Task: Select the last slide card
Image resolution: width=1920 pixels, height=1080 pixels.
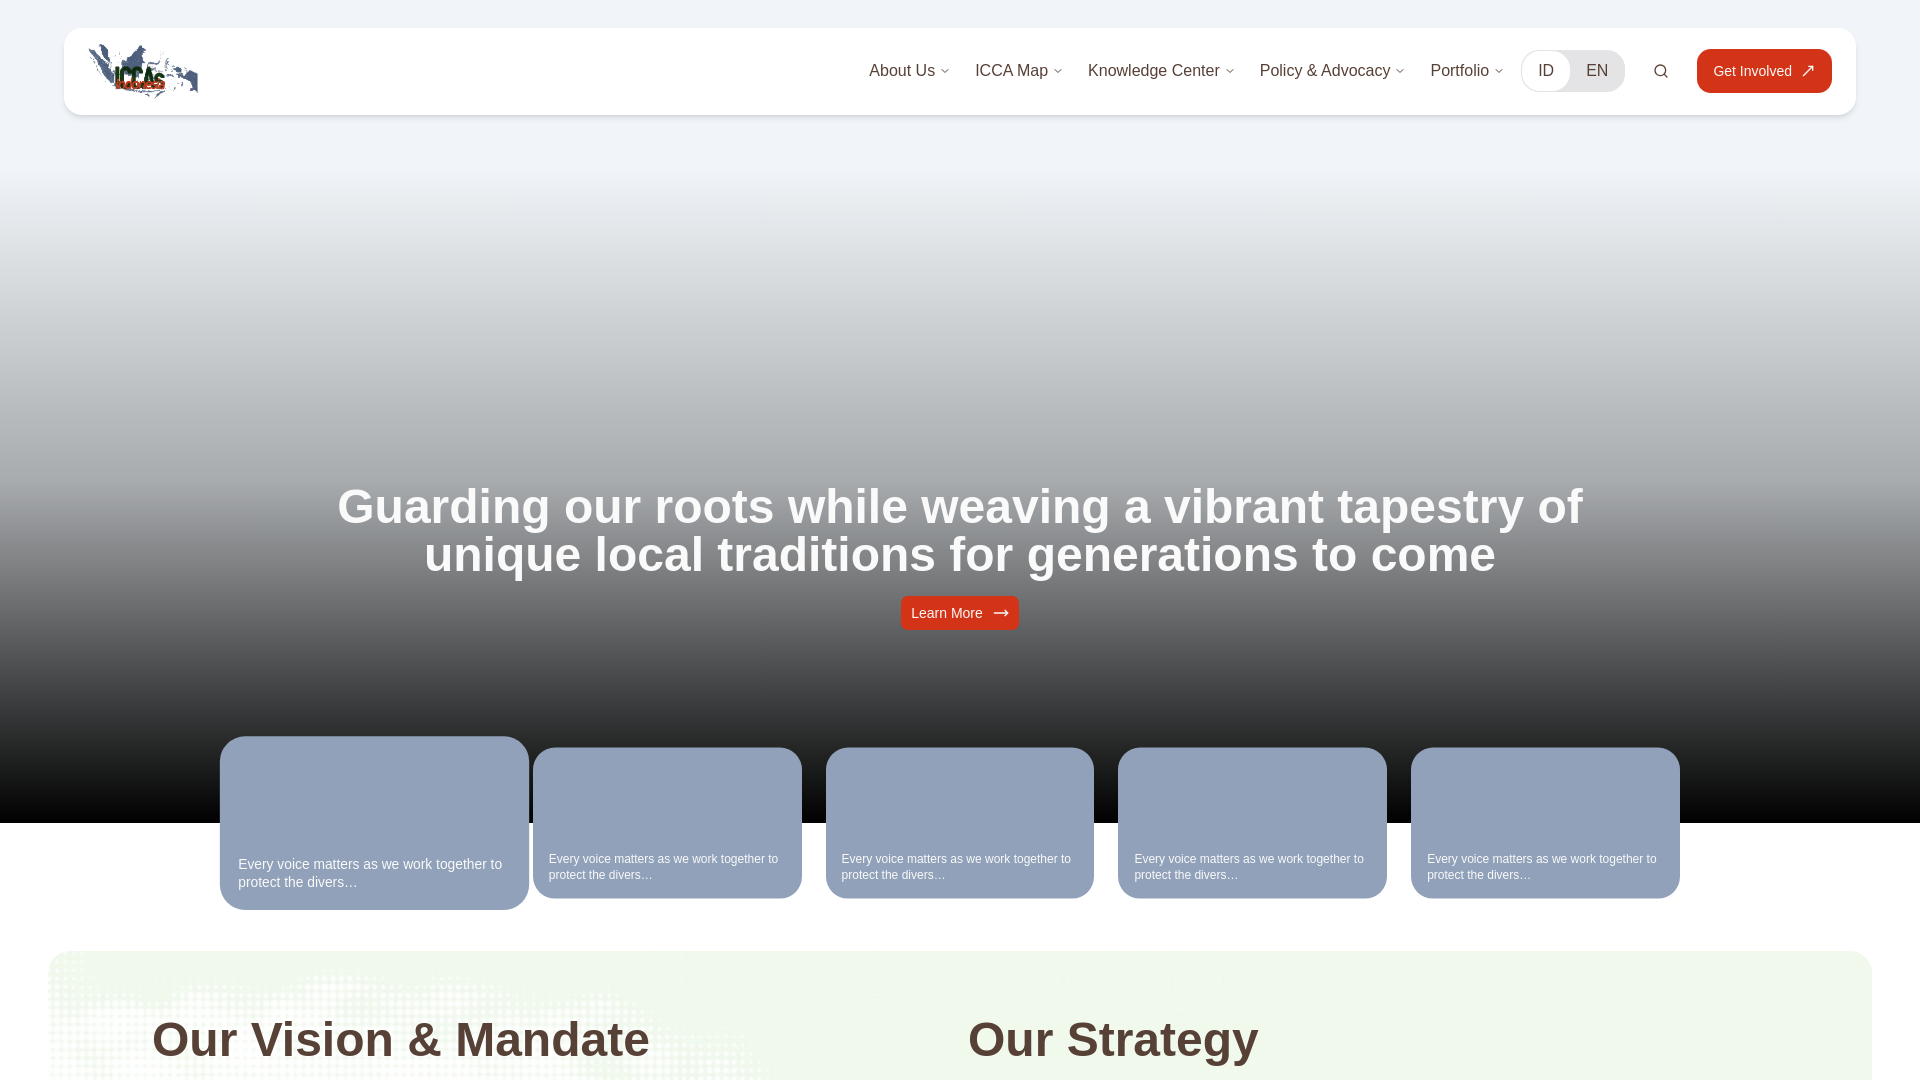Action: [x=1545, y=822]
